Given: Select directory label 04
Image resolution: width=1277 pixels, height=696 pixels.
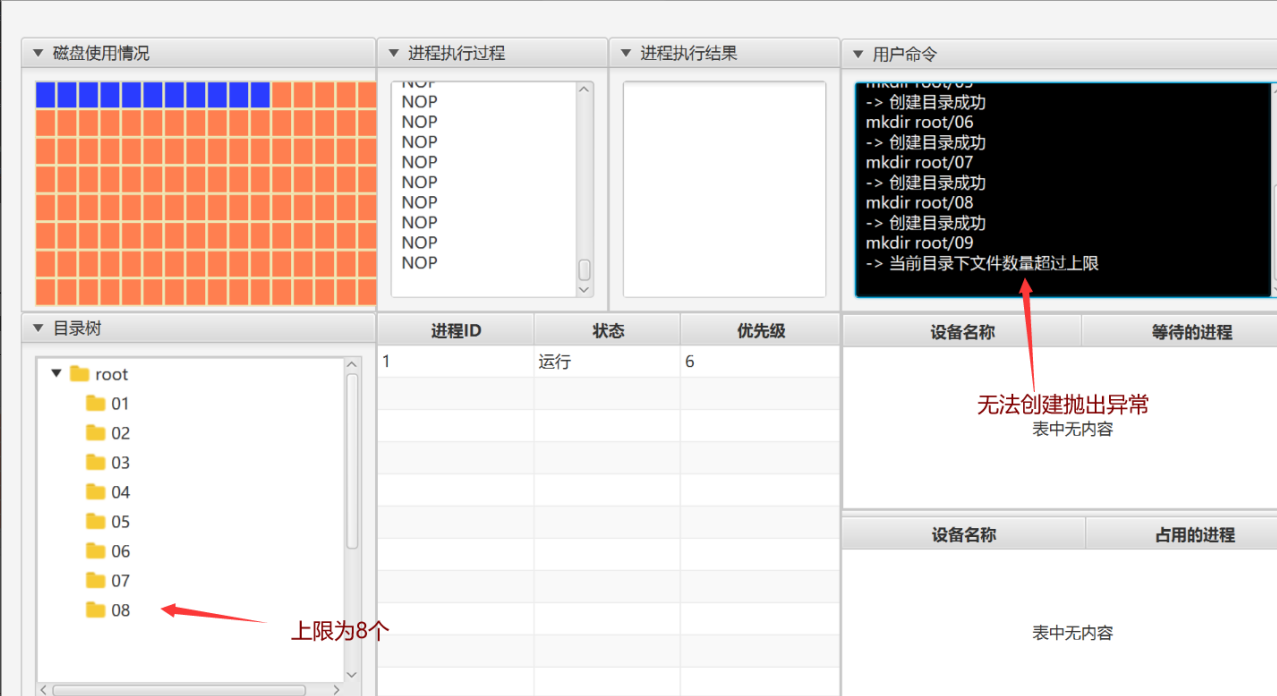Looking at the screenshot, I should (121, 492).
